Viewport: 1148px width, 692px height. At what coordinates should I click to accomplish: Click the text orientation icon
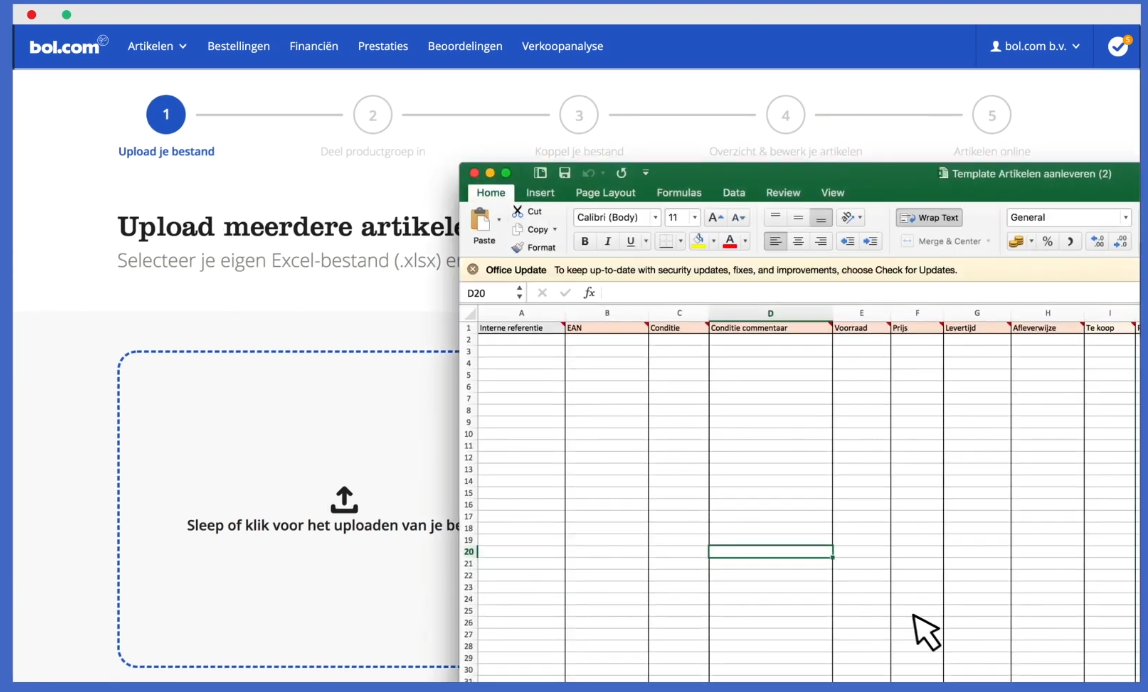pos(848,217)
